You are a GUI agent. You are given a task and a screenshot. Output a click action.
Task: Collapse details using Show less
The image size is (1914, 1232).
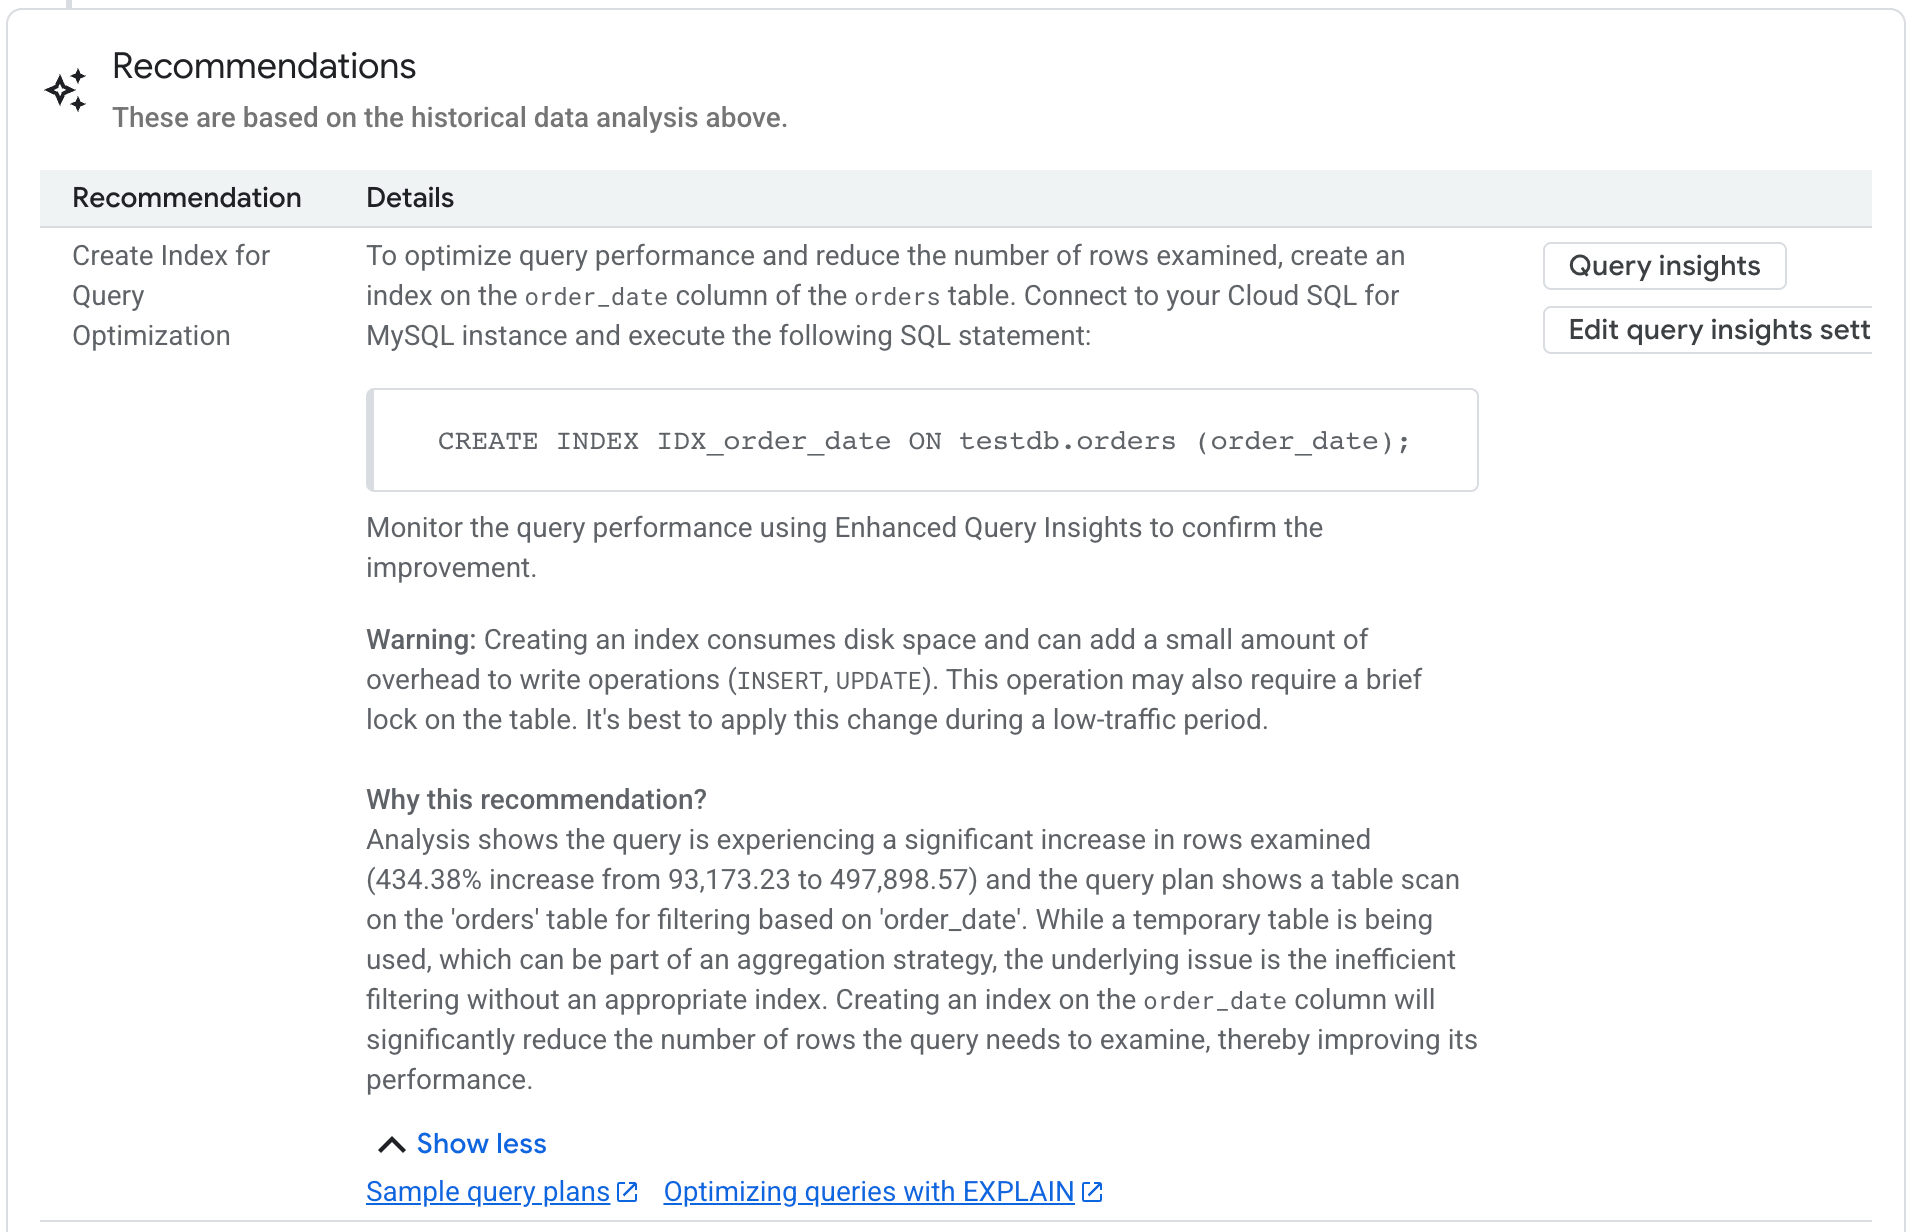click(x=481, y=1143)
